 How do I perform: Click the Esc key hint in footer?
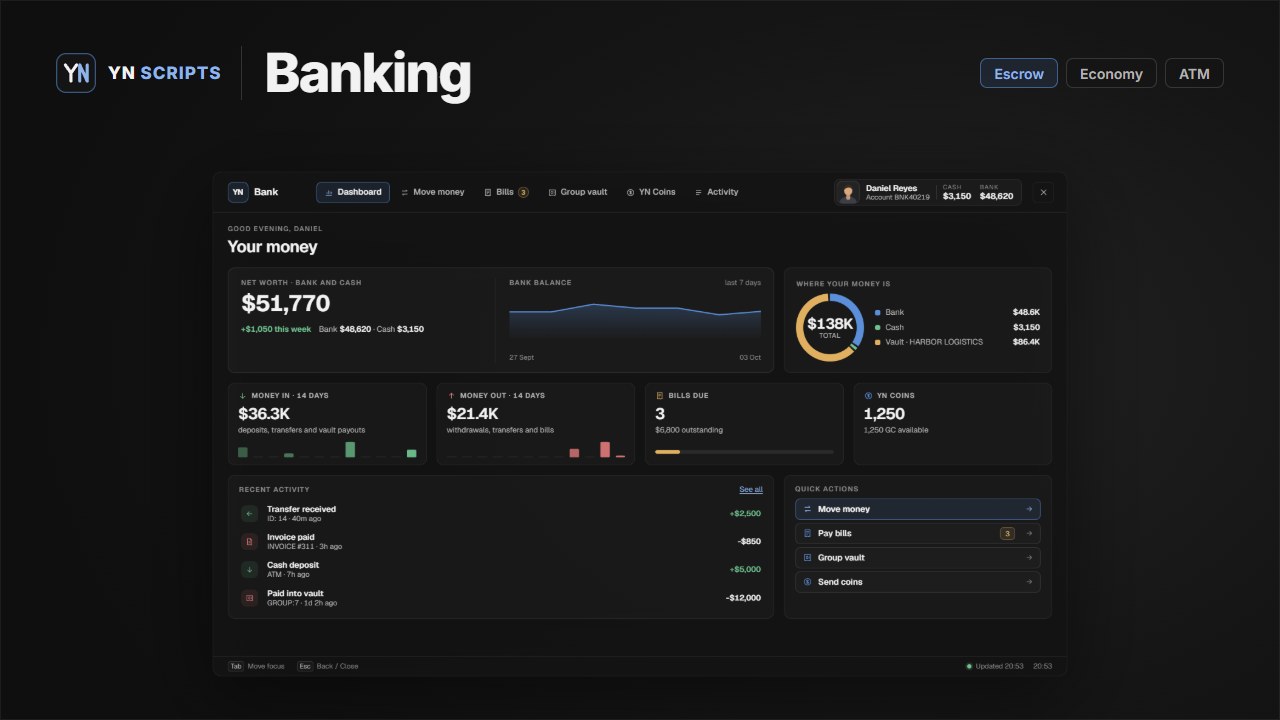click(x=305, y=666)
